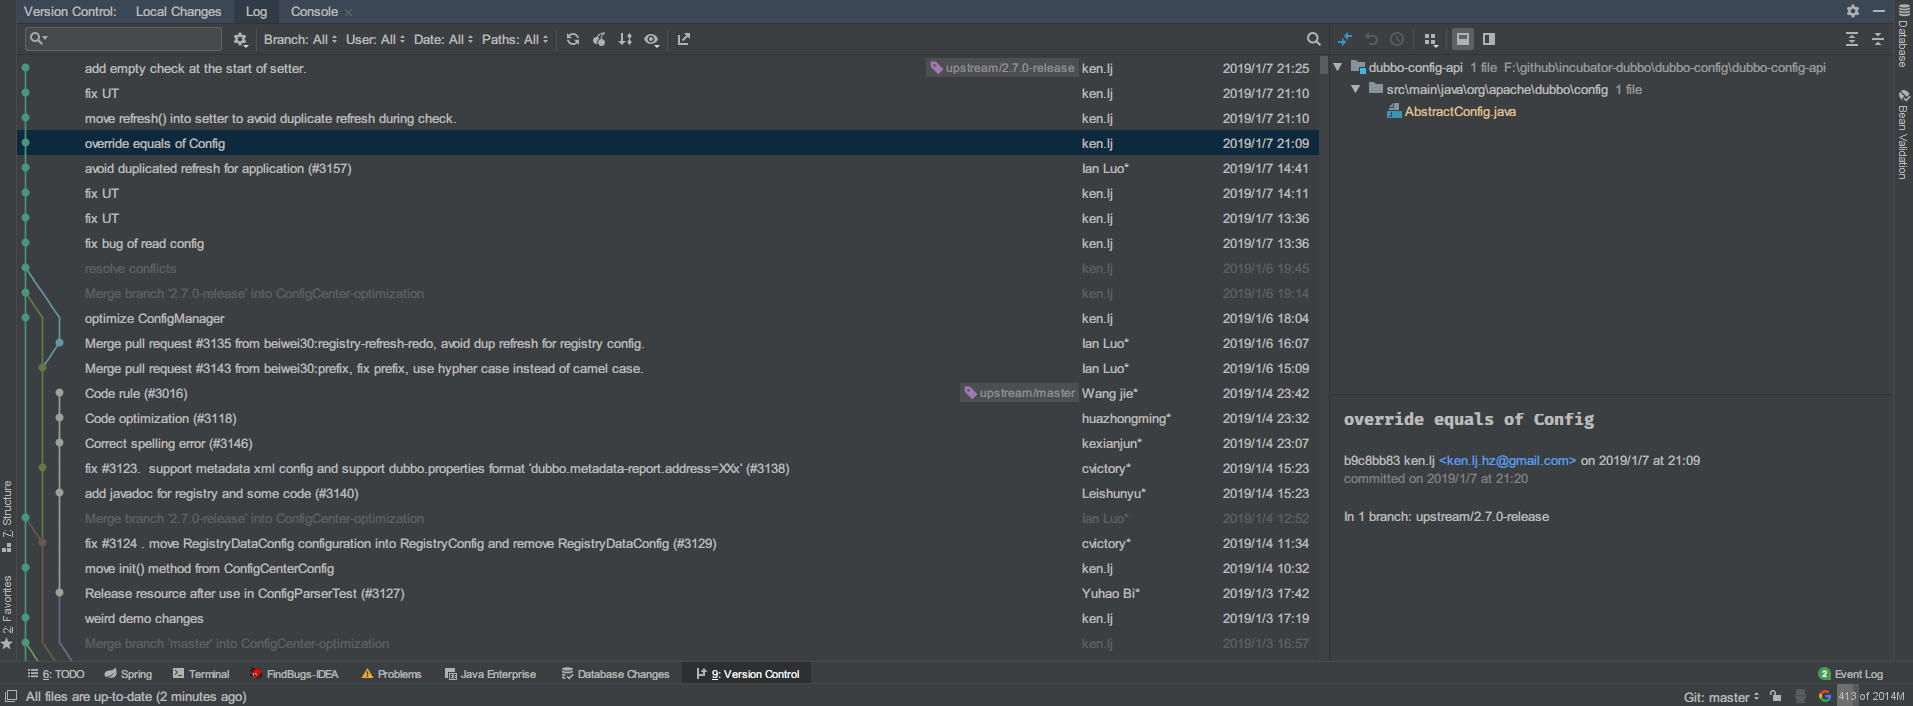1913x706 pixels.
Task: Select commit 'optimize ConfigManager'
Action: coord(668,318)
